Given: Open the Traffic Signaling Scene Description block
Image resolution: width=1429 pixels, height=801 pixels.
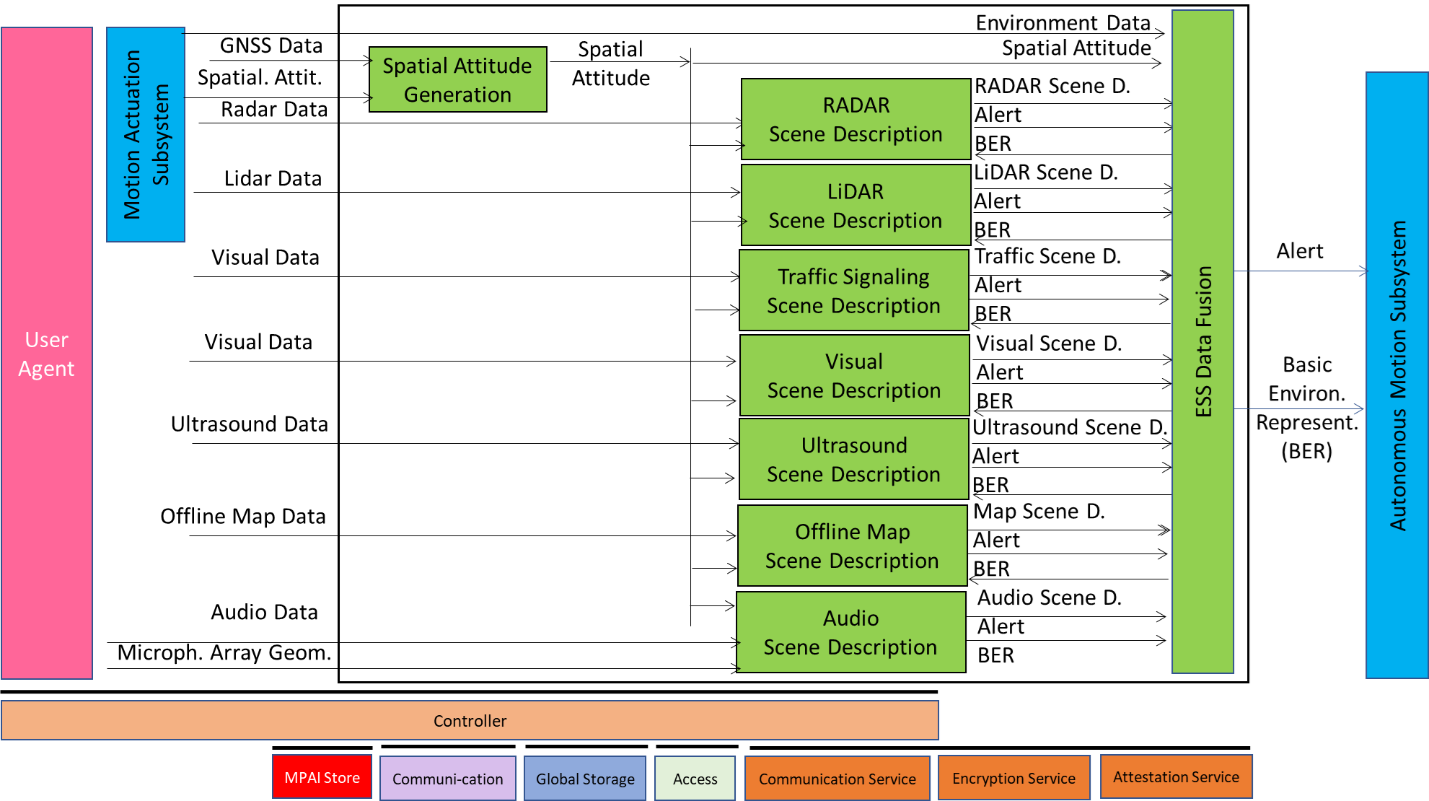Looking at the screenshot, I should coord(853,290).
